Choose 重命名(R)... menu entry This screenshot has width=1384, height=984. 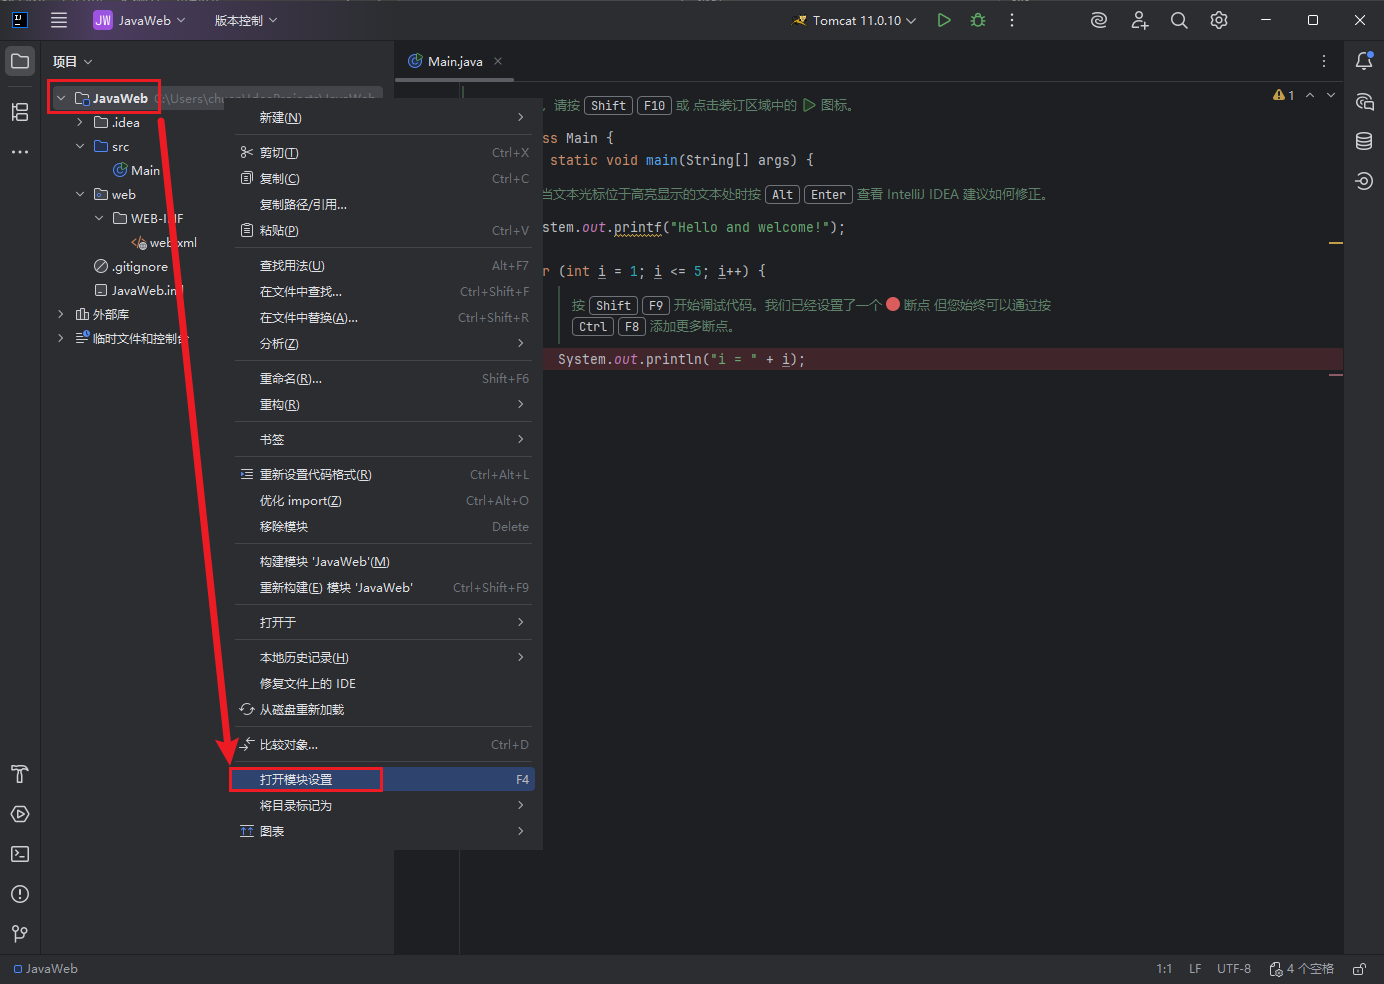click(385, 378)
